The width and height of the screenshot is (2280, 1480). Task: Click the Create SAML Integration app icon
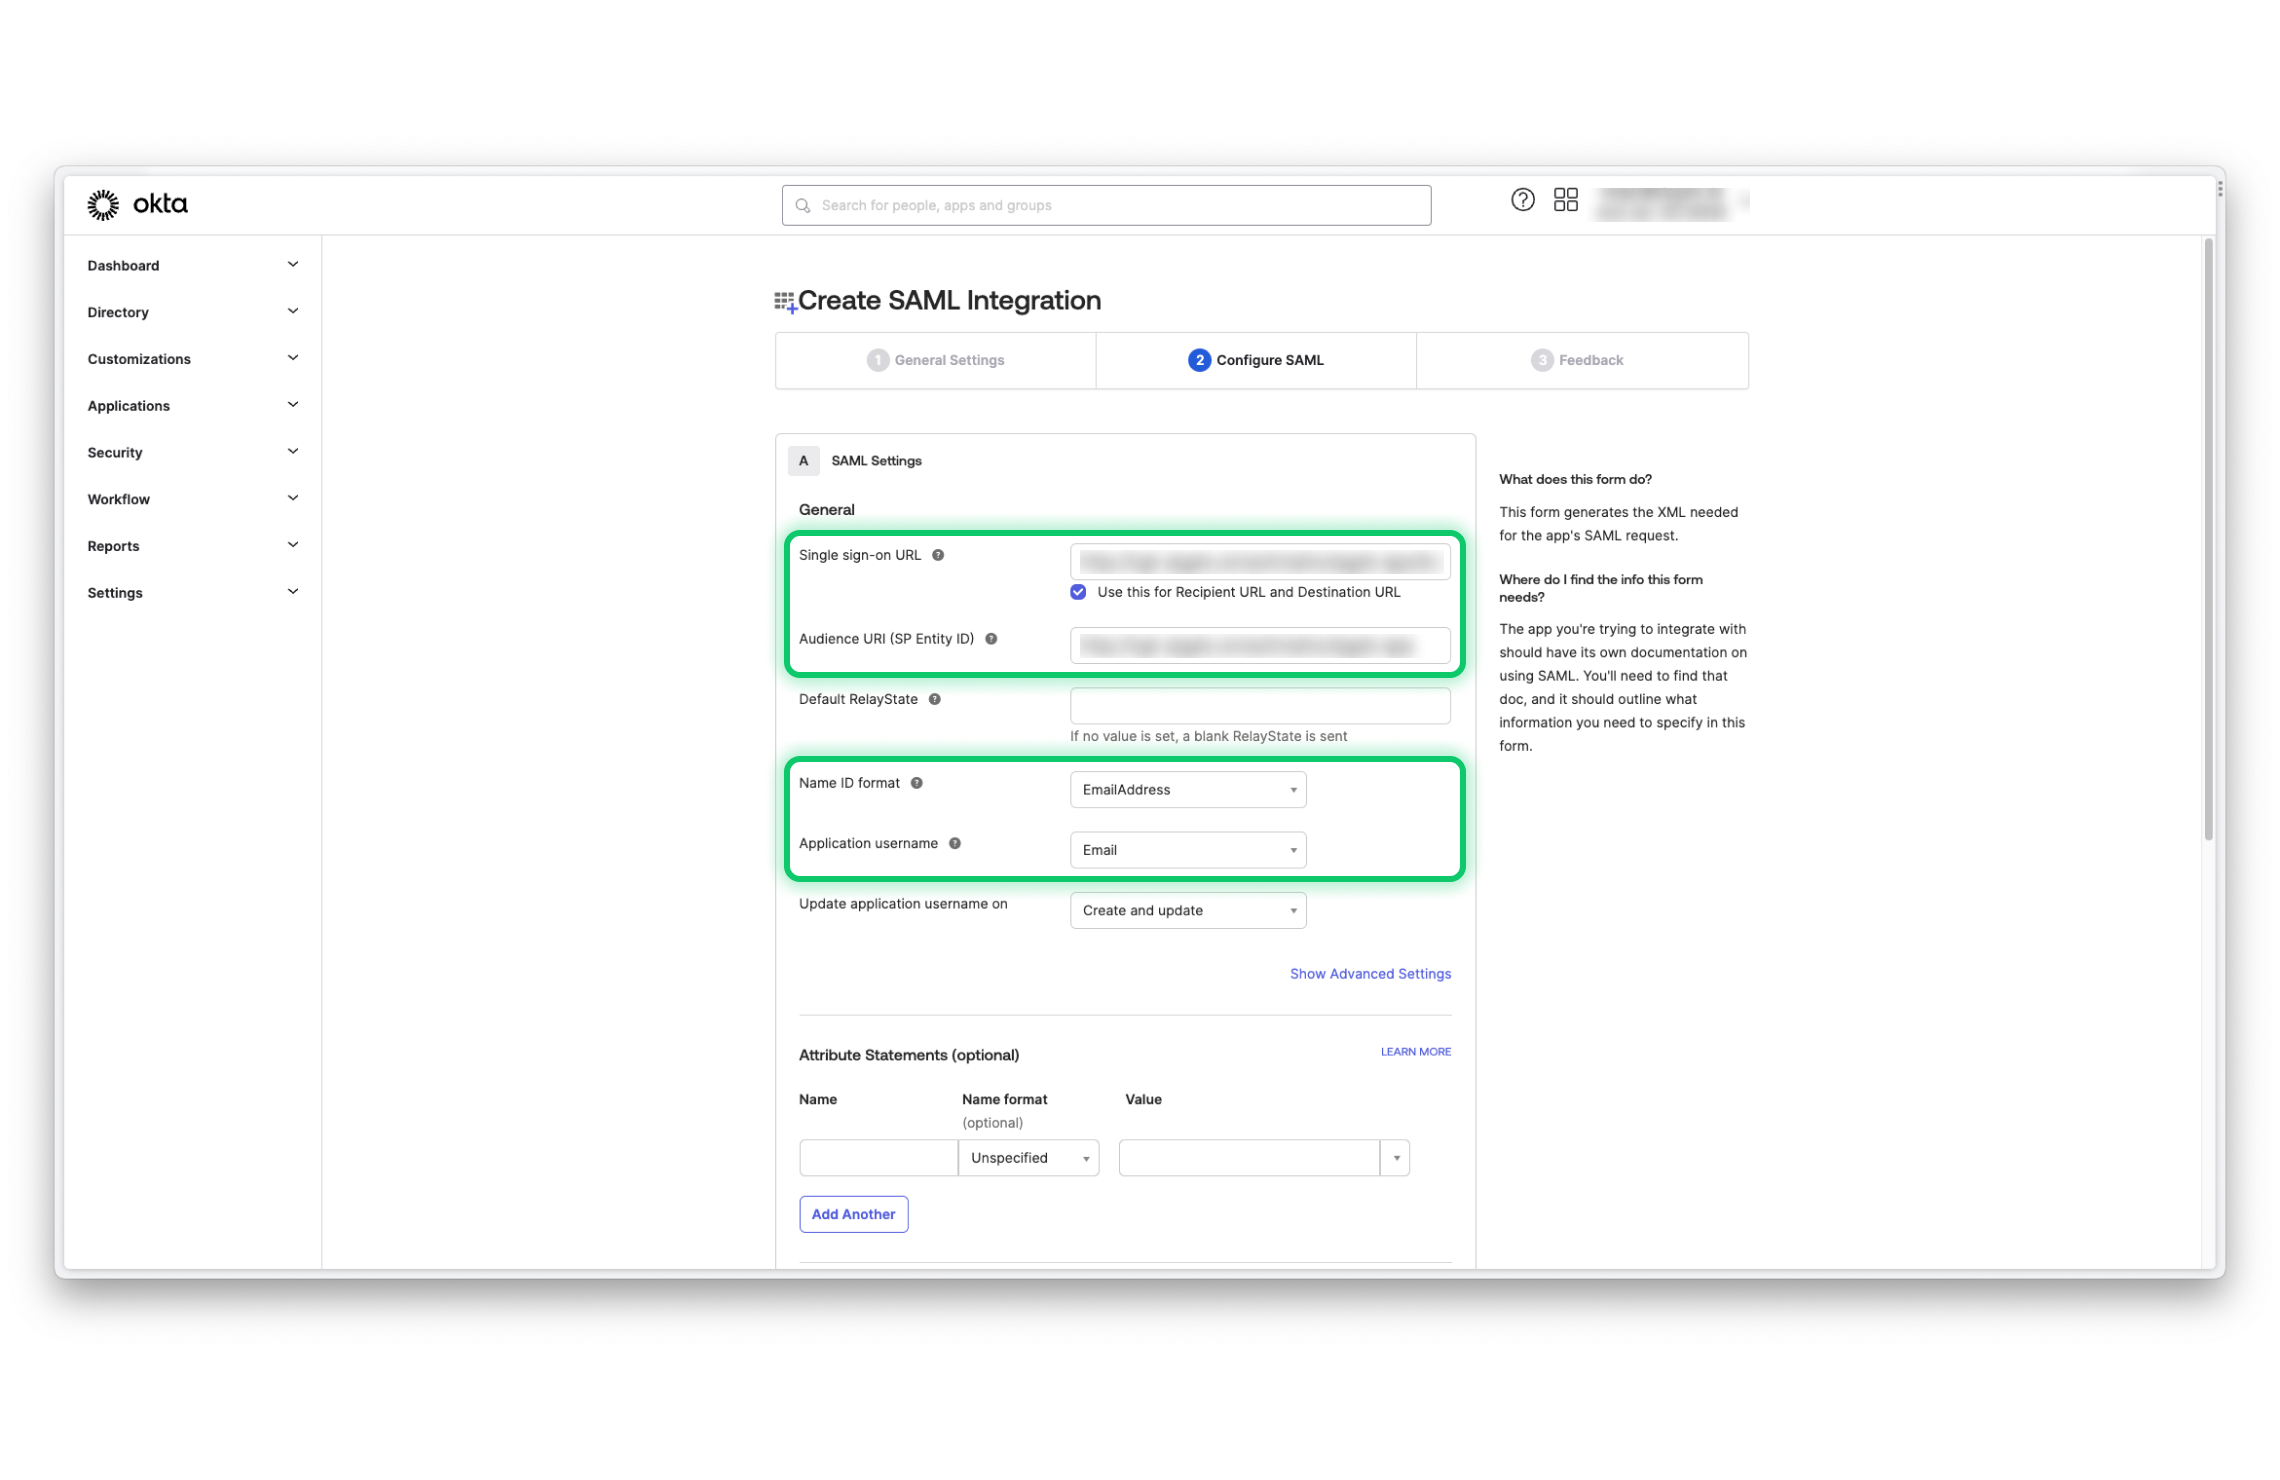point(785,302)
